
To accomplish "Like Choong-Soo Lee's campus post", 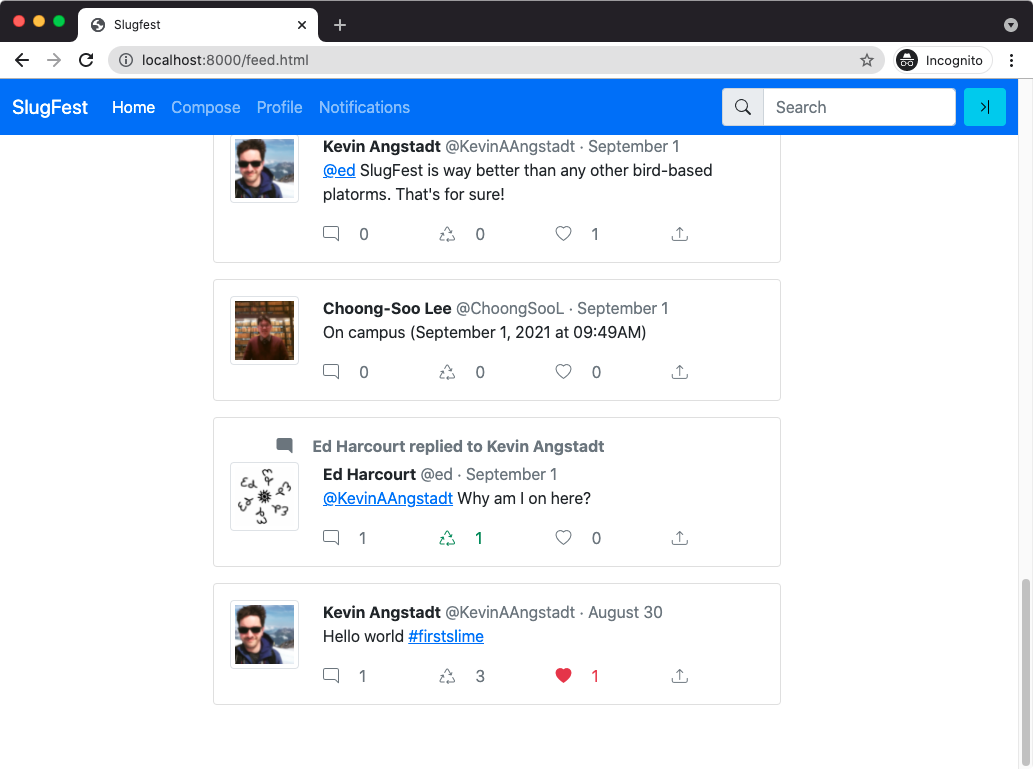I will [x=563, y=372].
